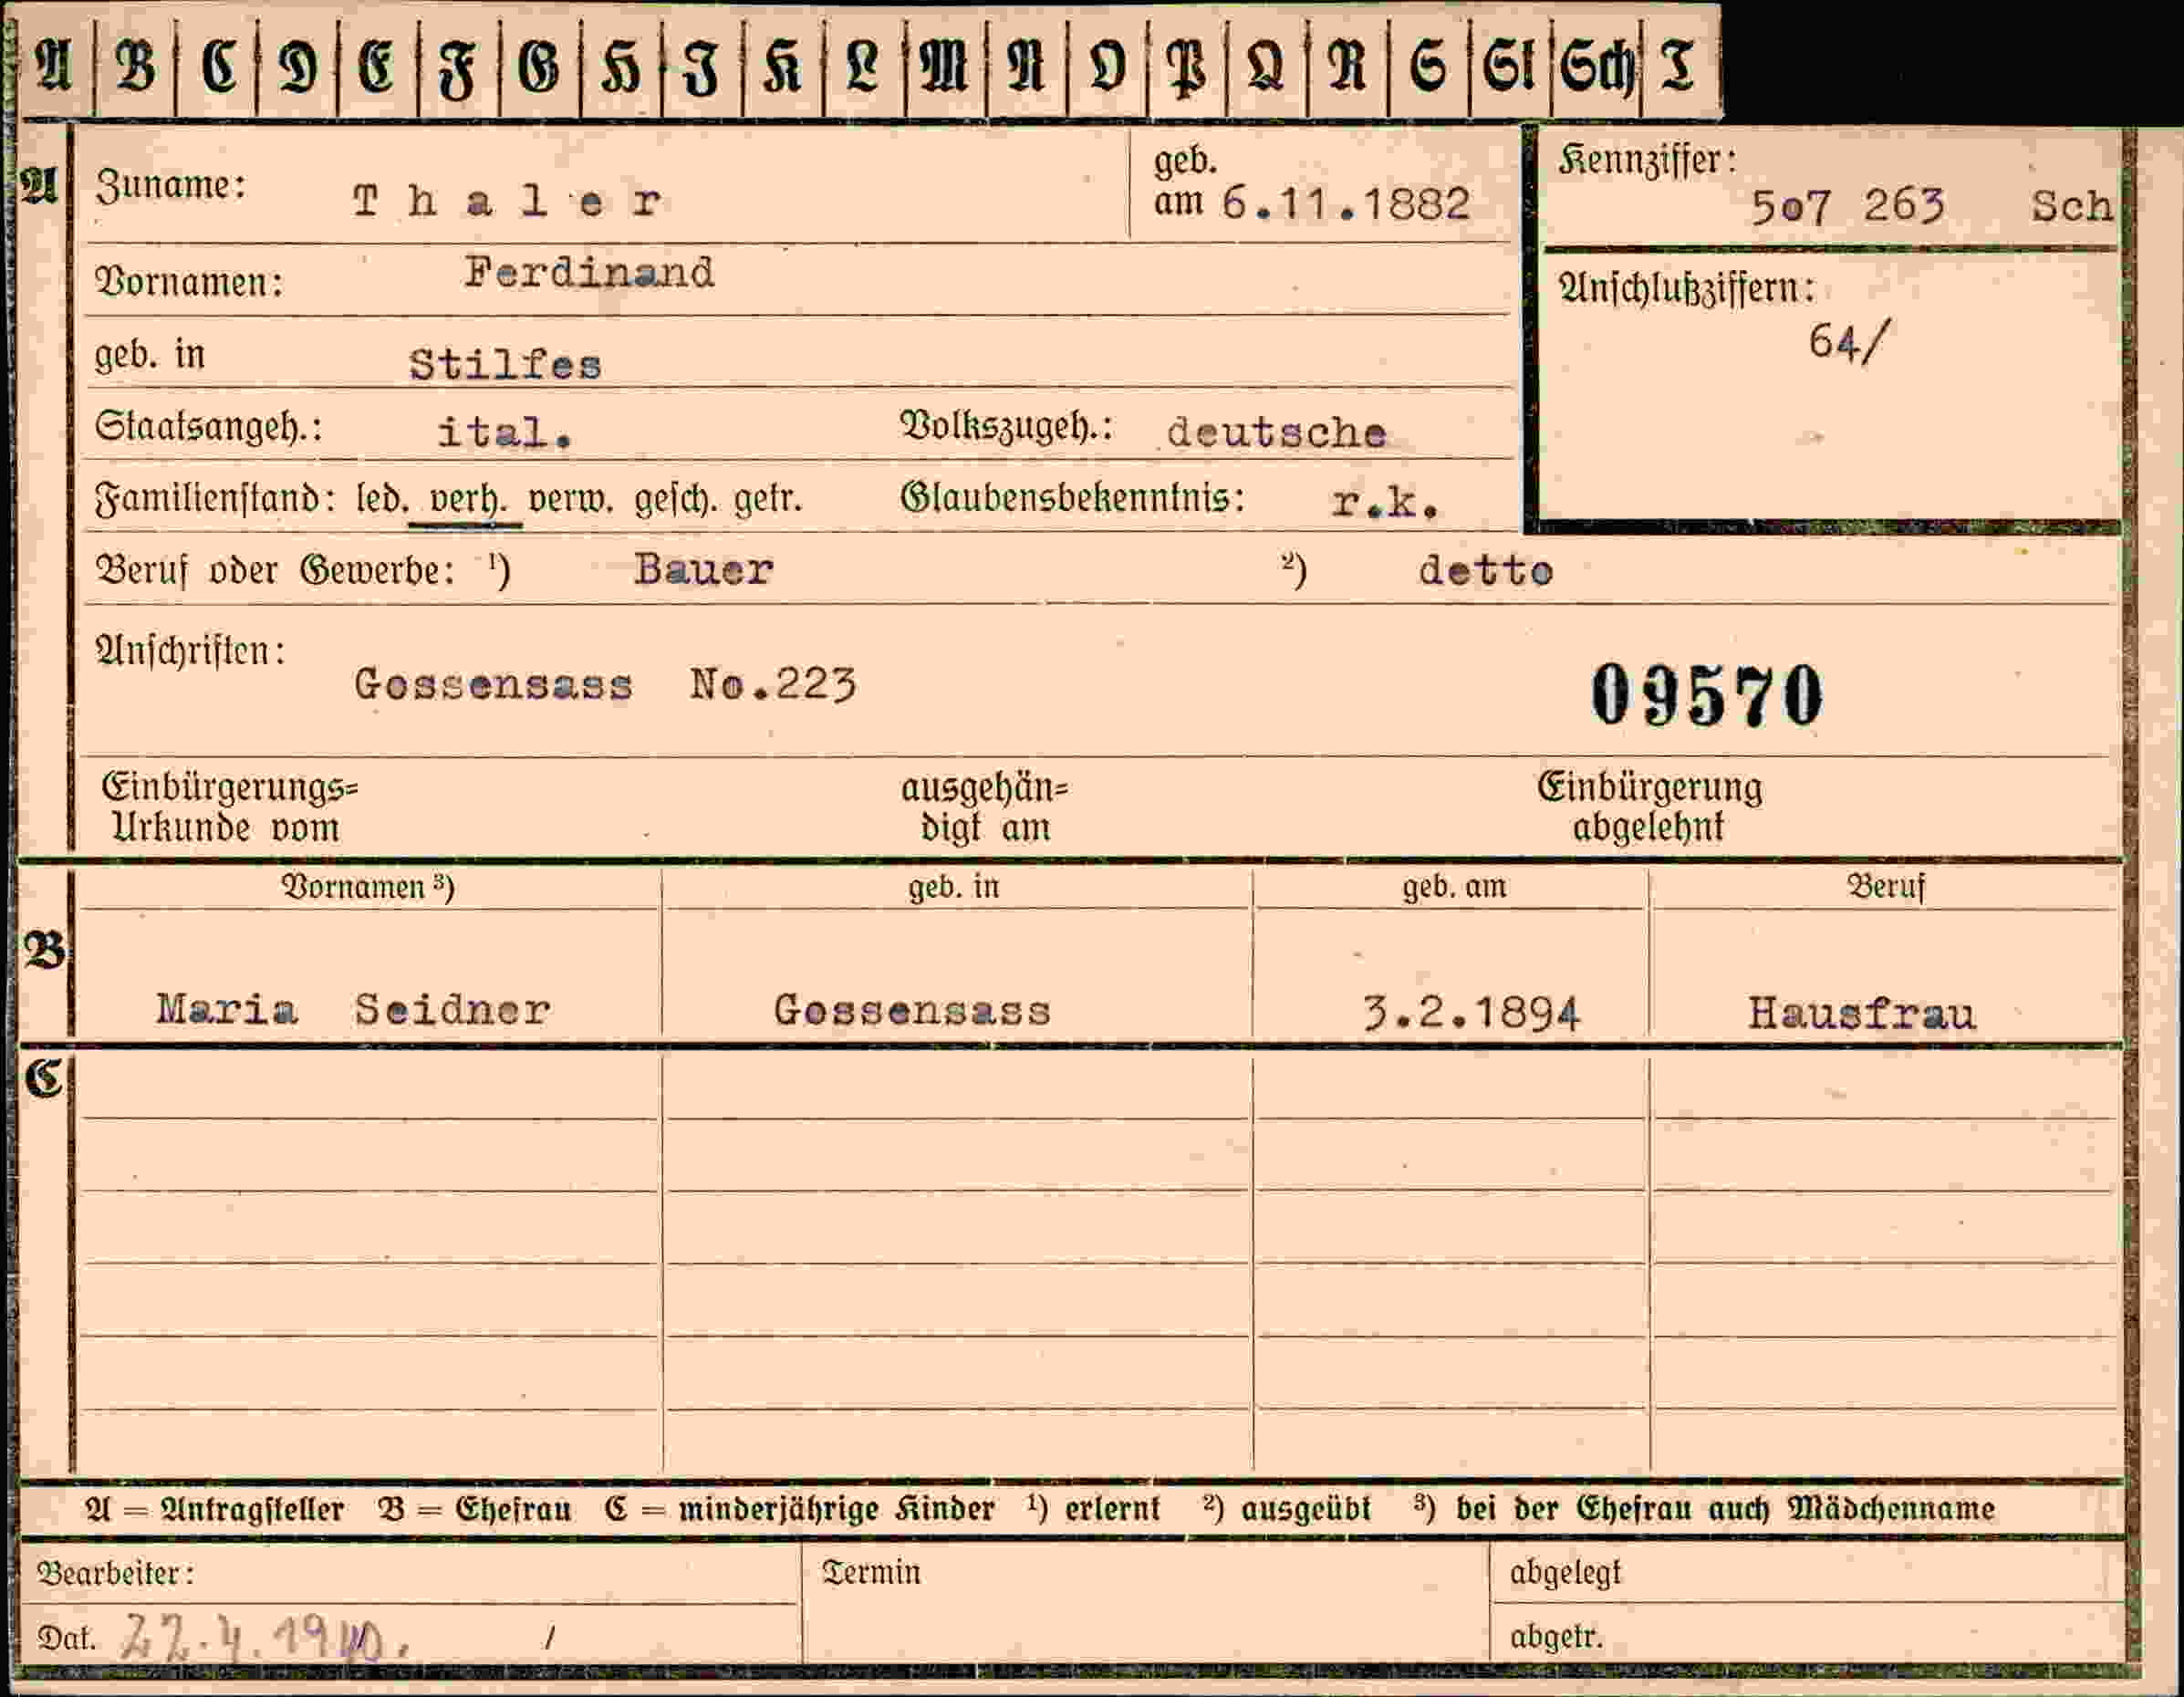Click the 'abgetr.' field label
The height and width of the screenshot is (1697, 2184).
coord(1556,1637)
